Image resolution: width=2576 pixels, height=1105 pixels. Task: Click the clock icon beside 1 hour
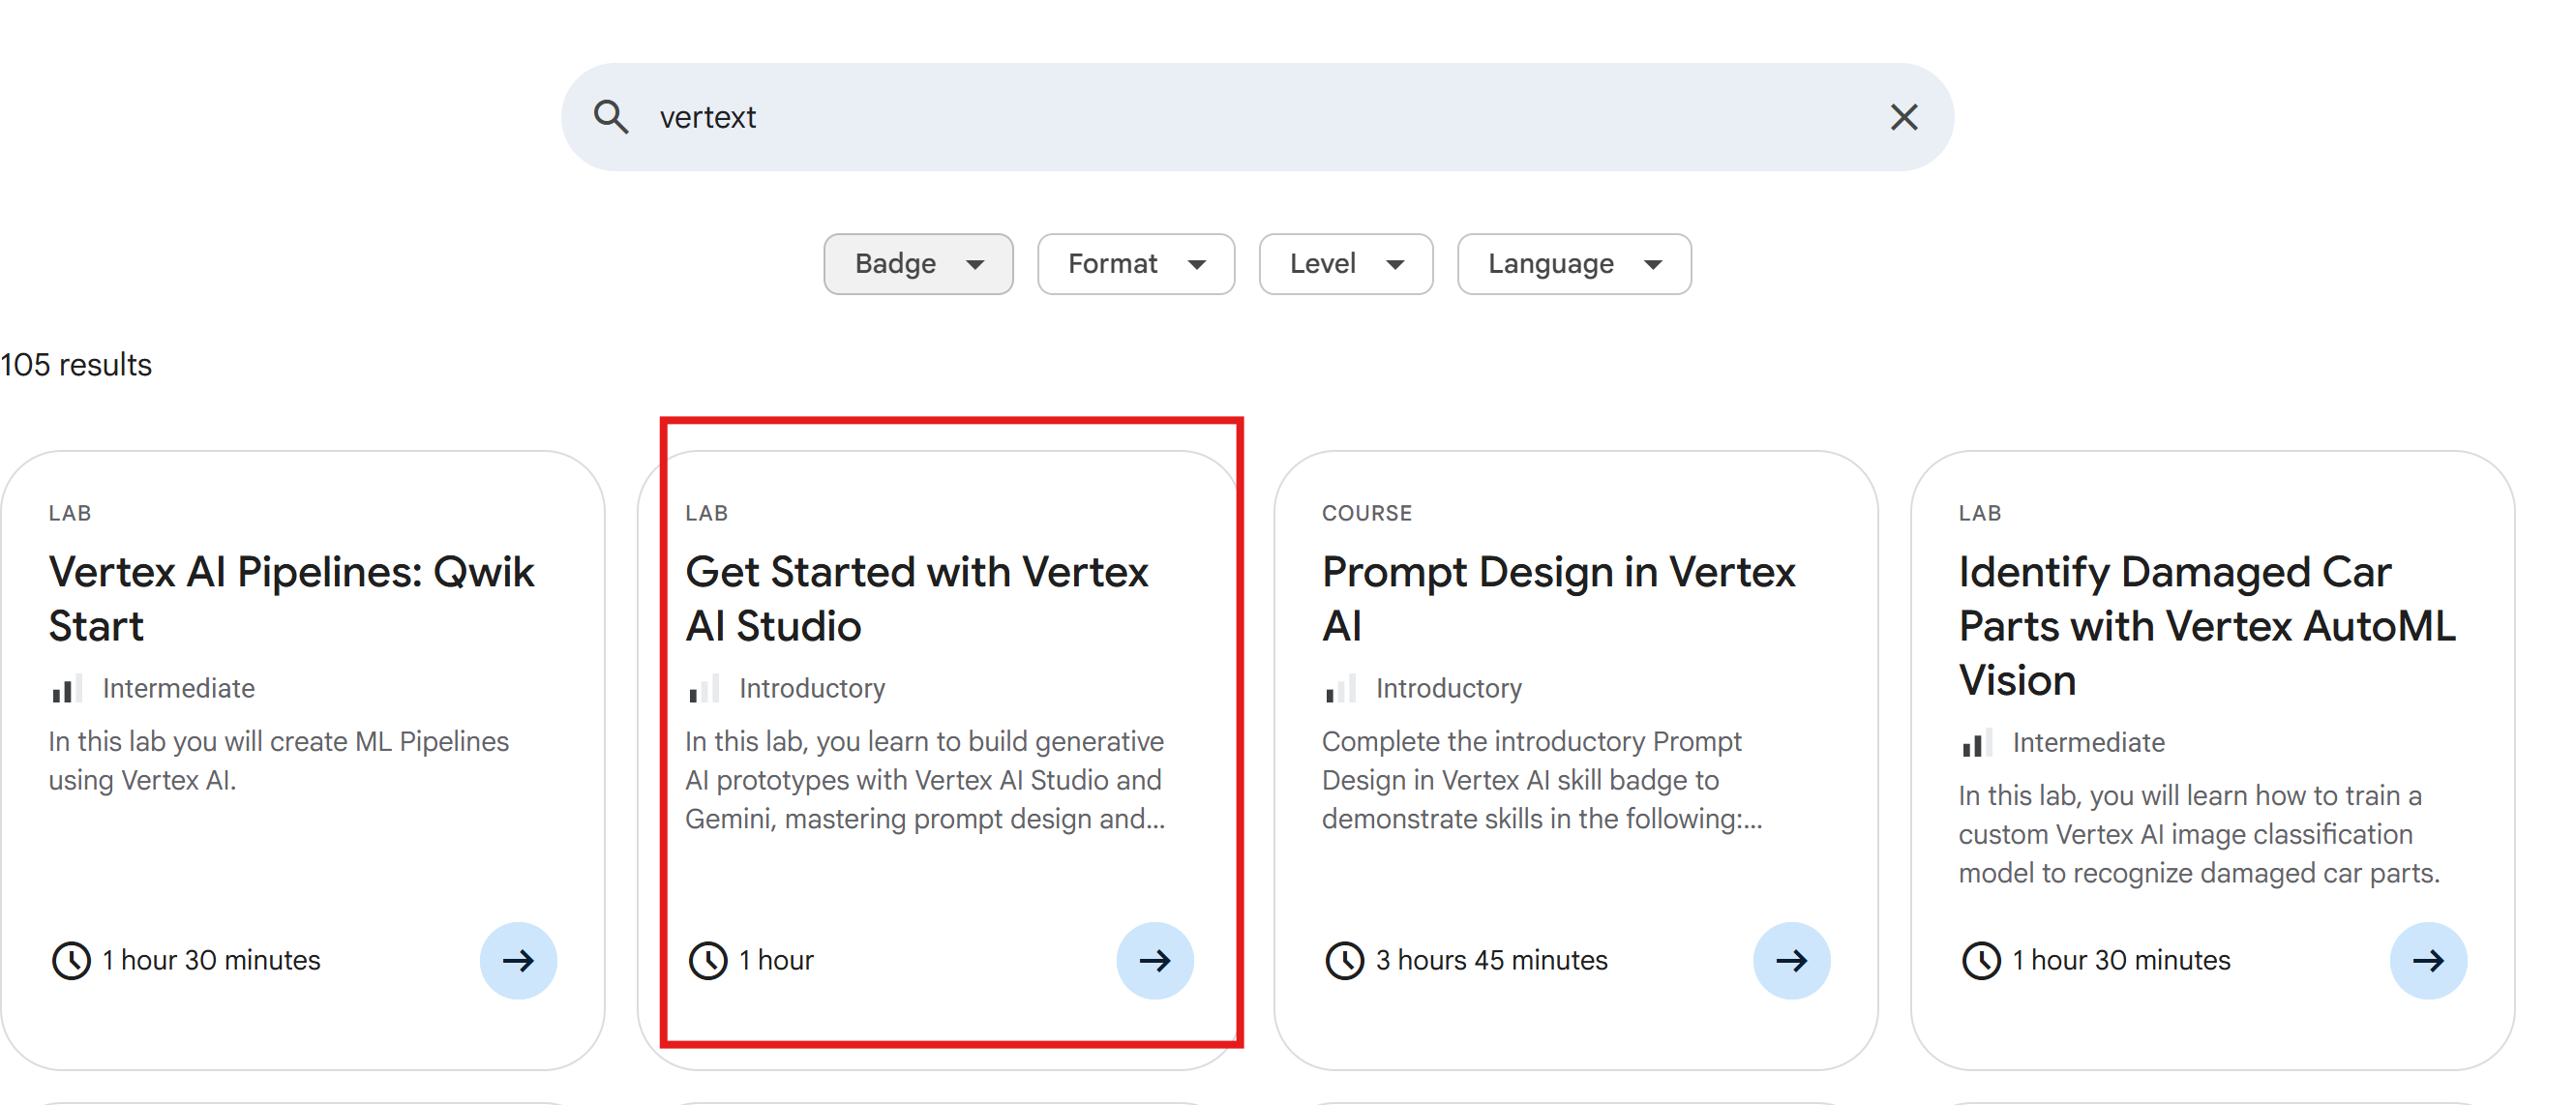(708, 960)
